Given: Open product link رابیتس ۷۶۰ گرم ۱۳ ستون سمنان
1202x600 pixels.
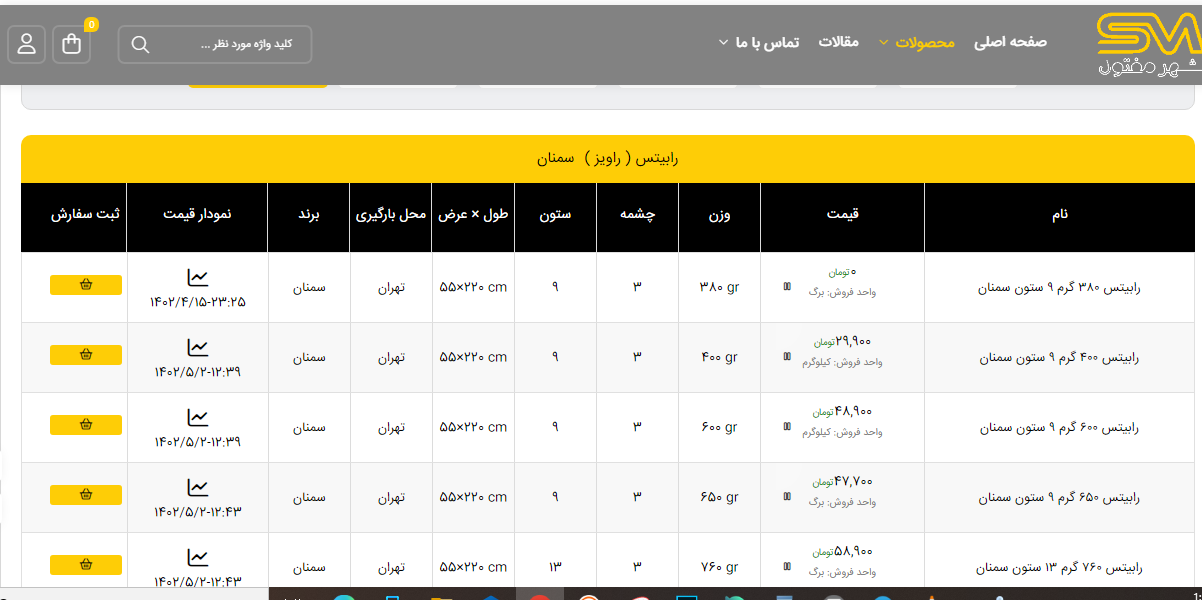Looking at the screenshot, I should [x=1059, y=568].
